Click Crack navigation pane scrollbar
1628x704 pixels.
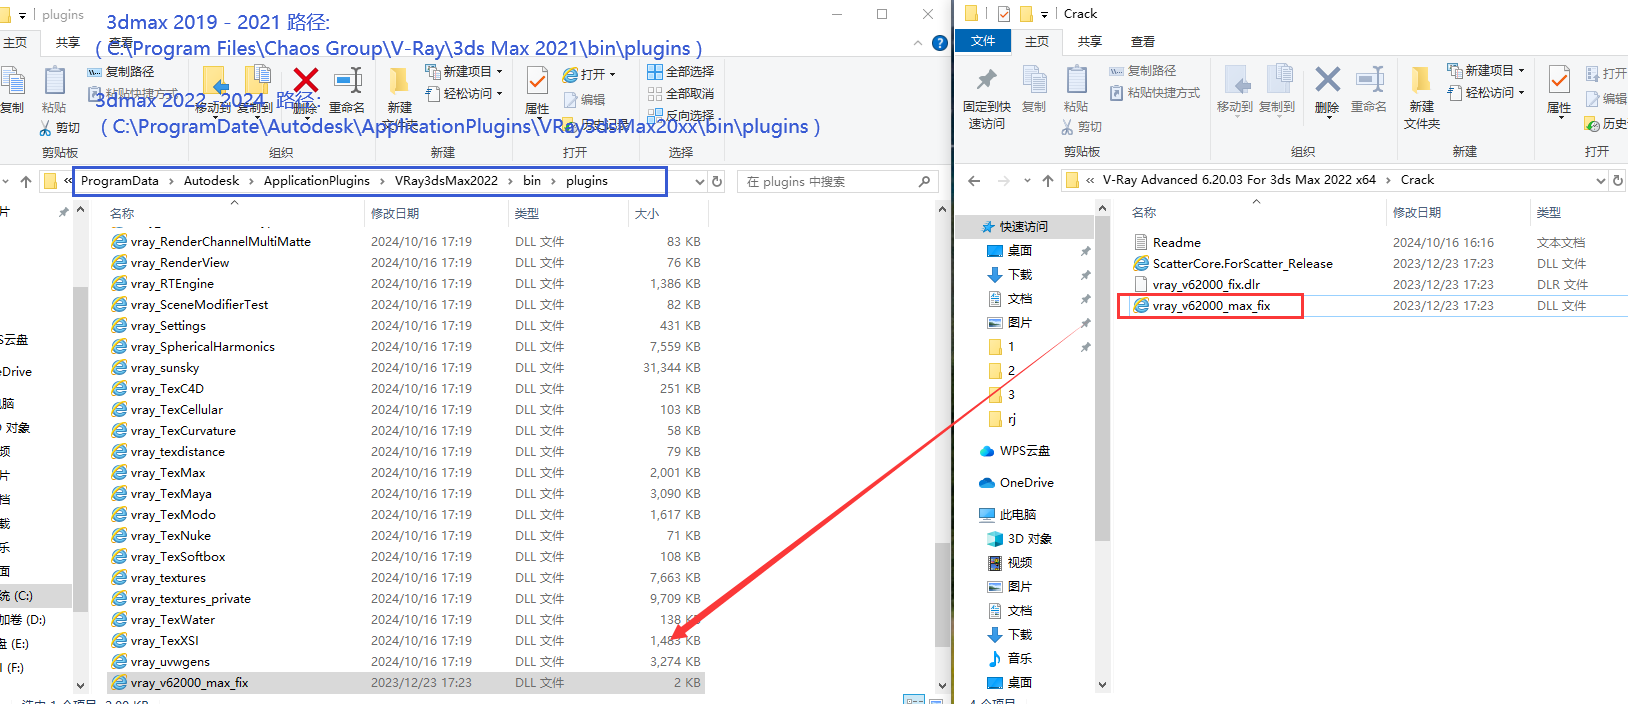[x=1102, y=380]
